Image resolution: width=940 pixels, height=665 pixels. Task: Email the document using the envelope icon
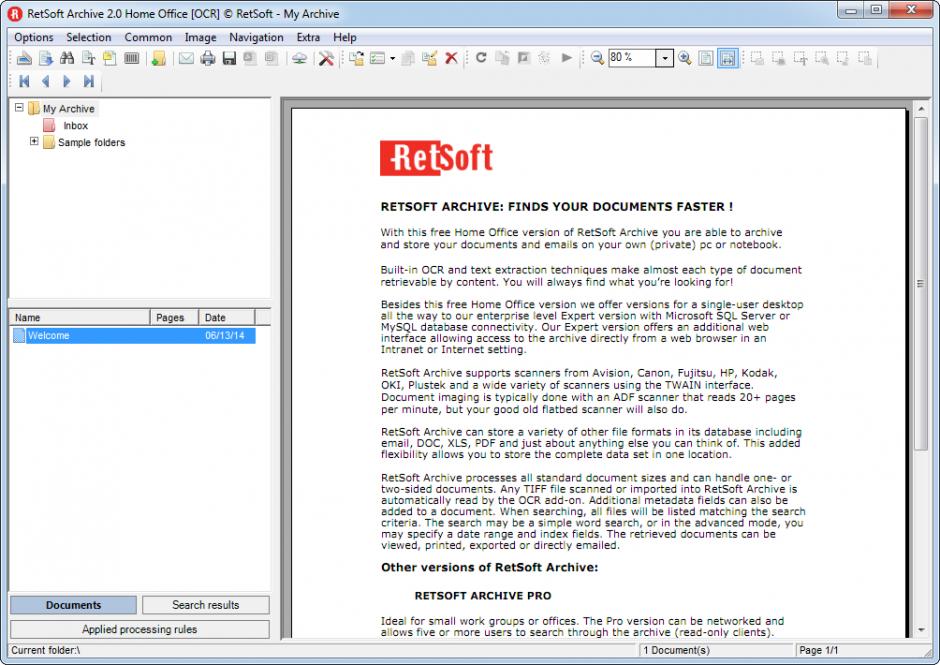pos(186,58)
